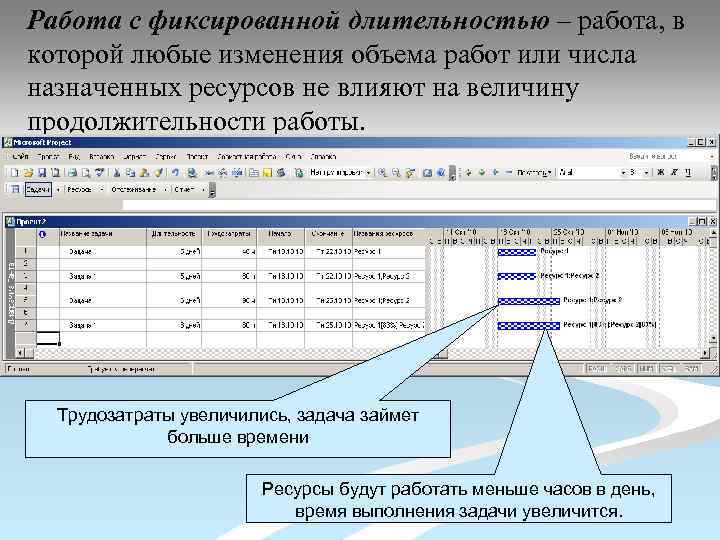Screen dimensions: 720x540
Task: Unlink the selected tasks
Action: click(223, 173)
